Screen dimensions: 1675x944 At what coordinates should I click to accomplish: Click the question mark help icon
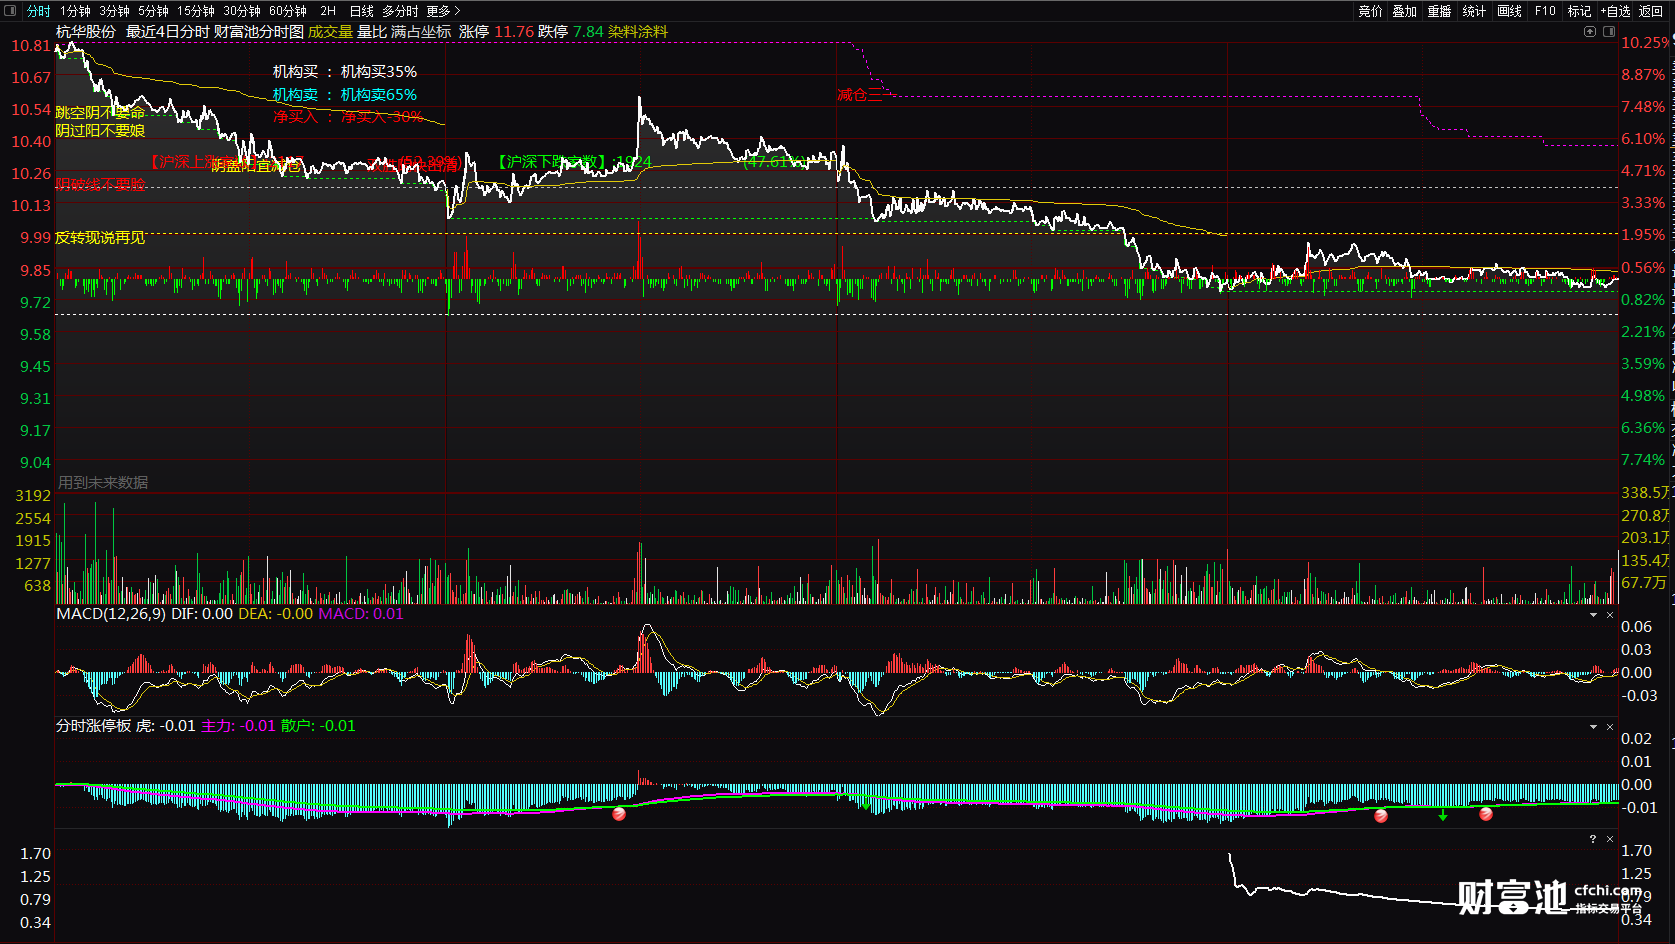[1593, 839]
